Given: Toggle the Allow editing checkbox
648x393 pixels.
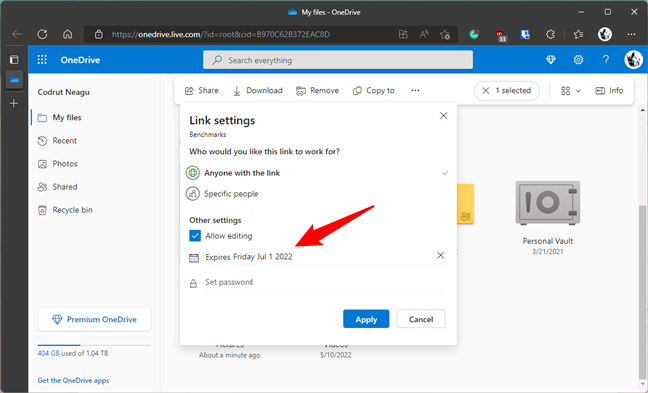Looking at the screenshot, I should coord(195,236).
